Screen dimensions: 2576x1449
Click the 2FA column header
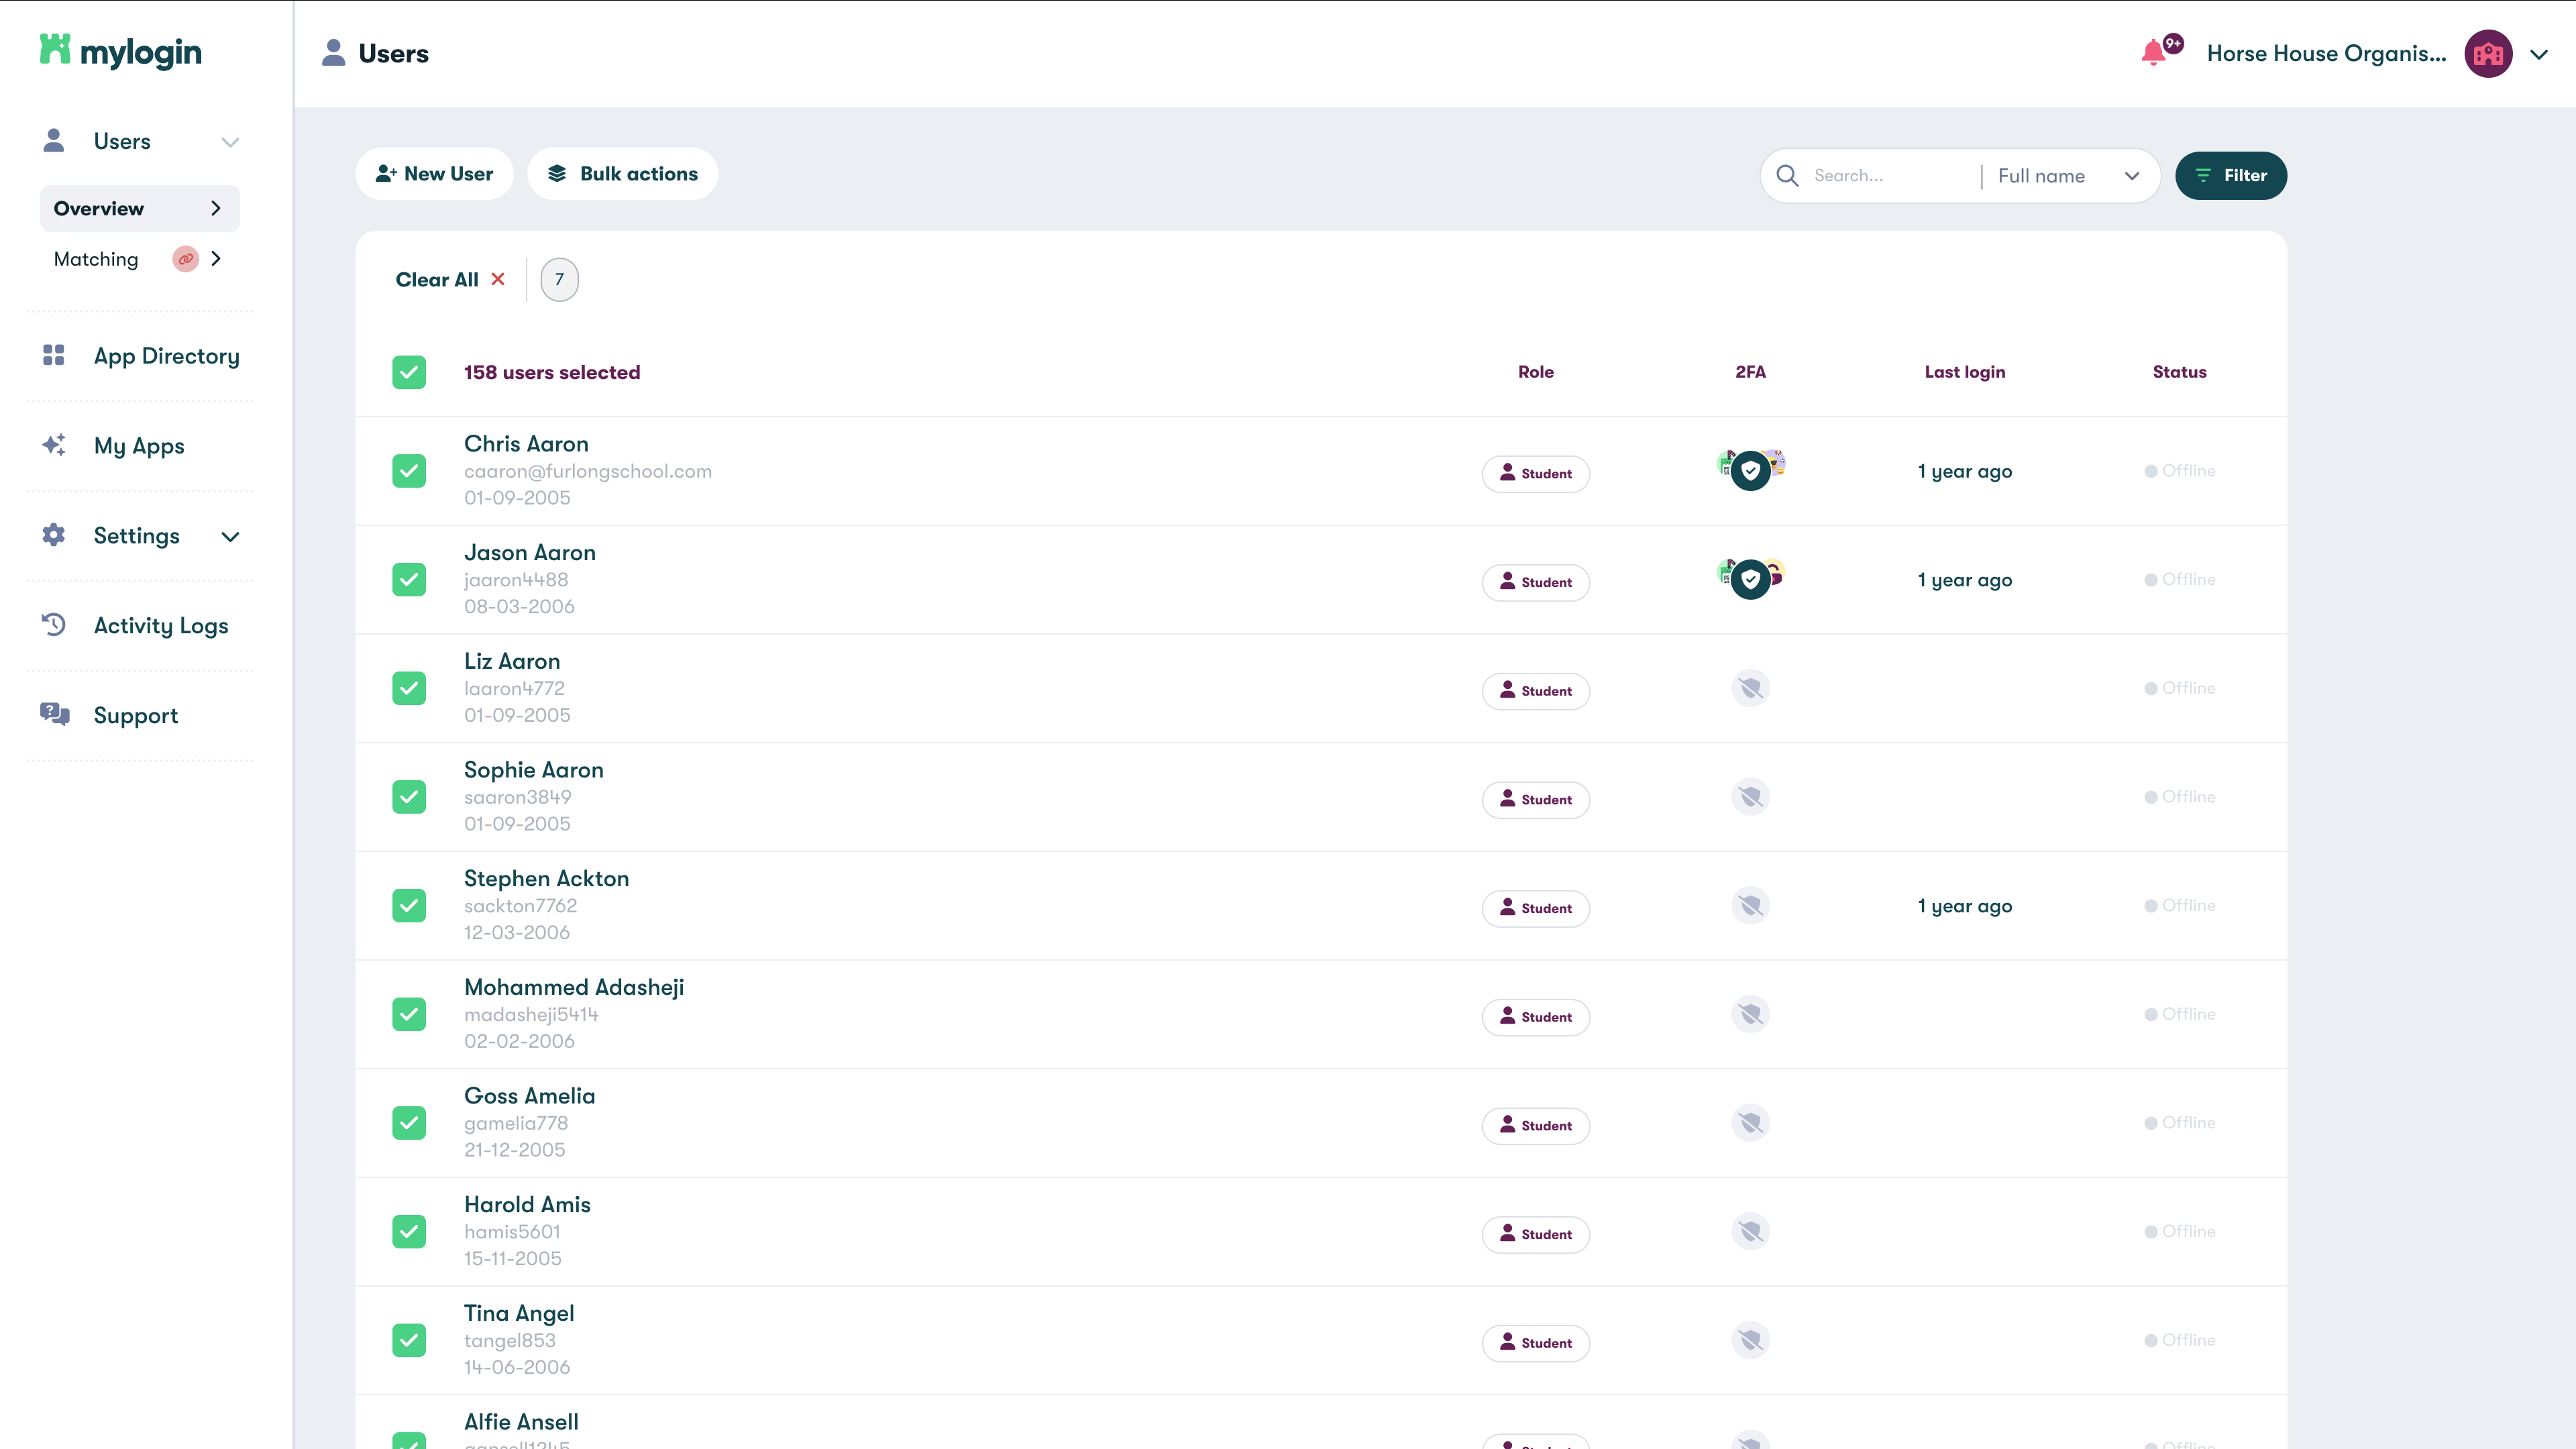coord(1750,372)
